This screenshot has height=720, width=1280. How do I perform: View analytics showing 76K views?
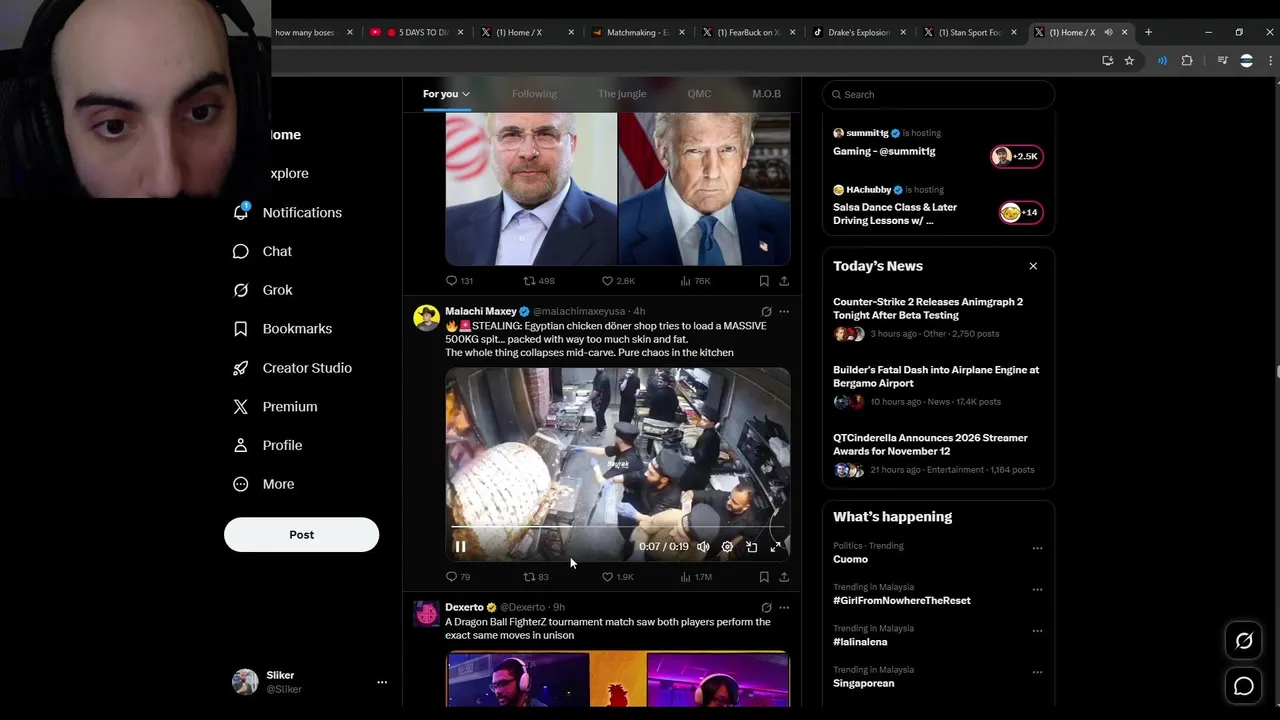click(x=695, y=281)
